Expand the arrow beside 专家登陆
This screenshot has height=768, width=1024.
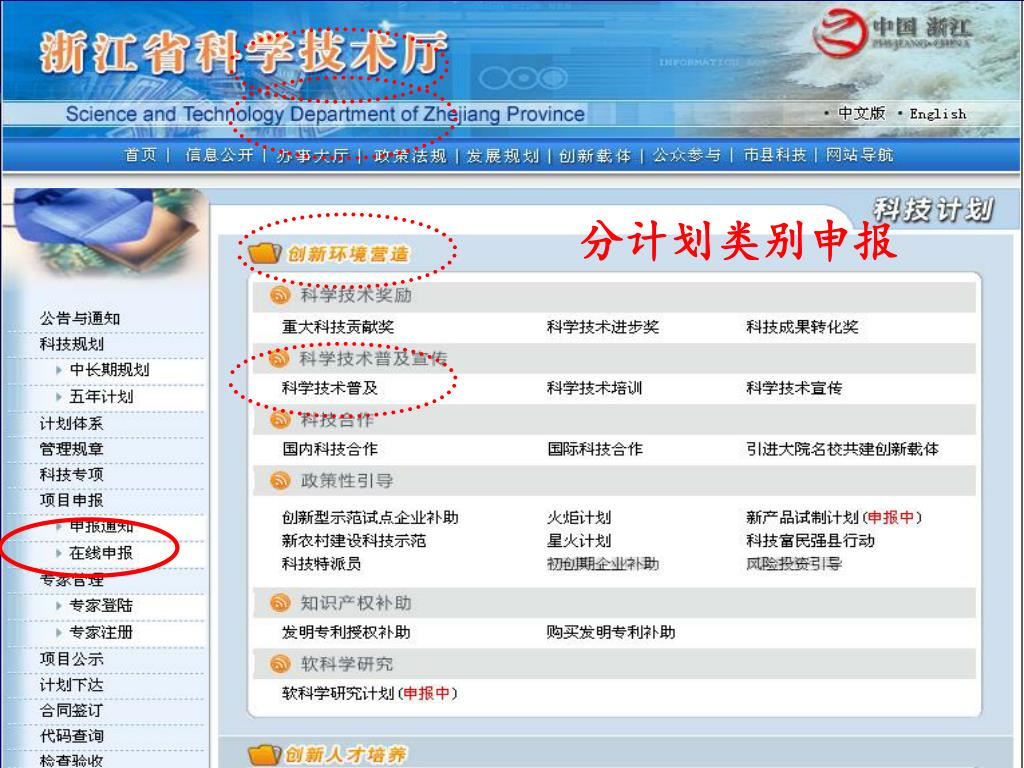tap(59, 605)
